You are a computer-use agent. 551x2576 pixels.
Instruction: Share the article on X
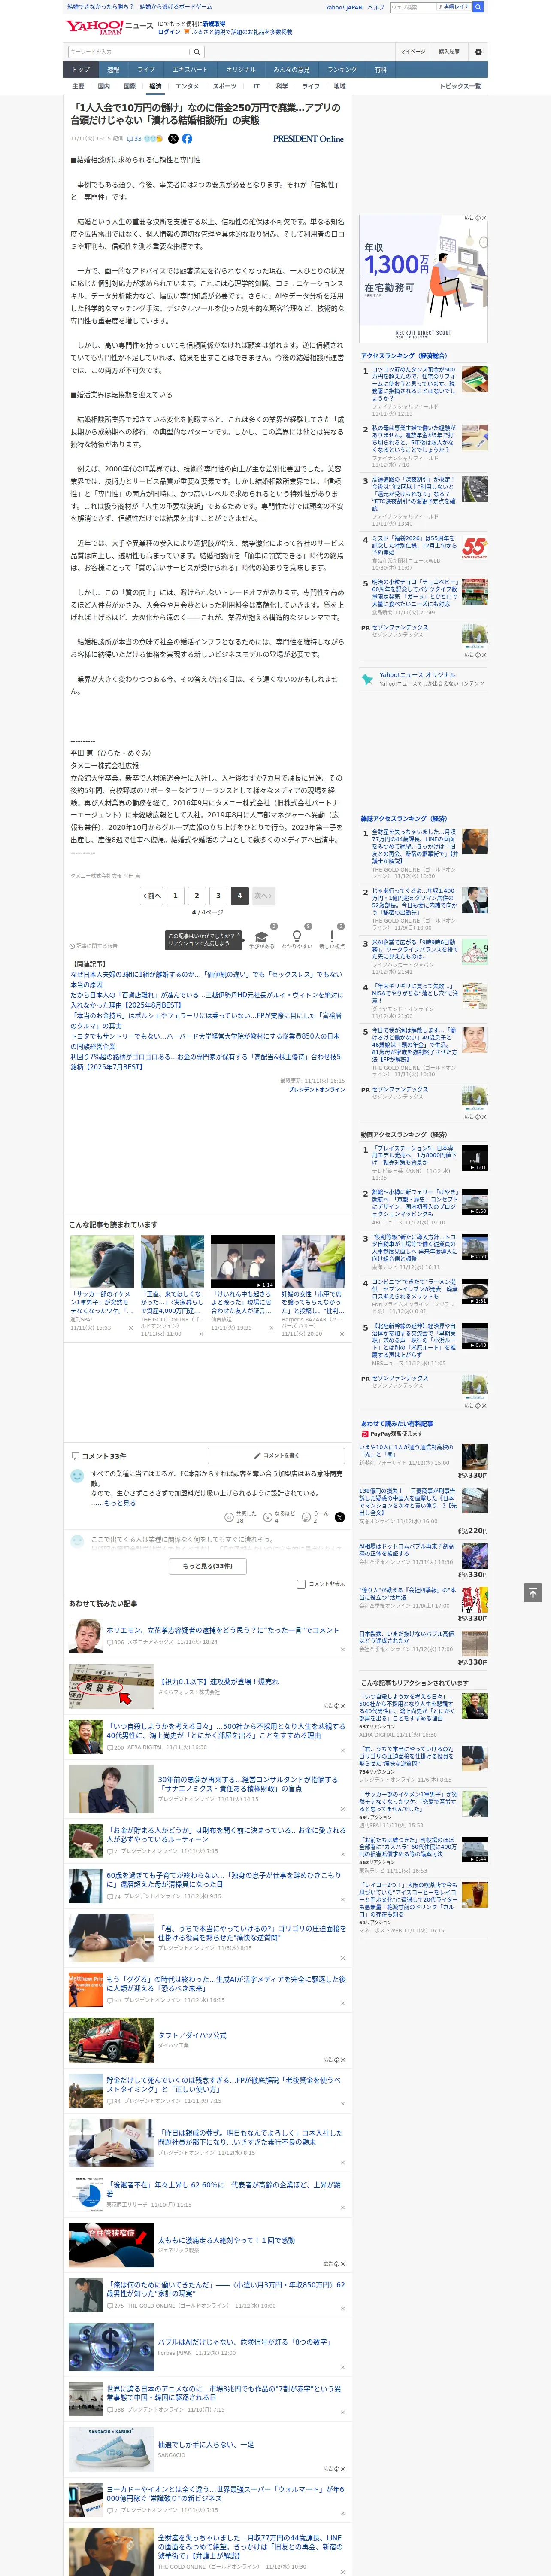coord(173,139)
